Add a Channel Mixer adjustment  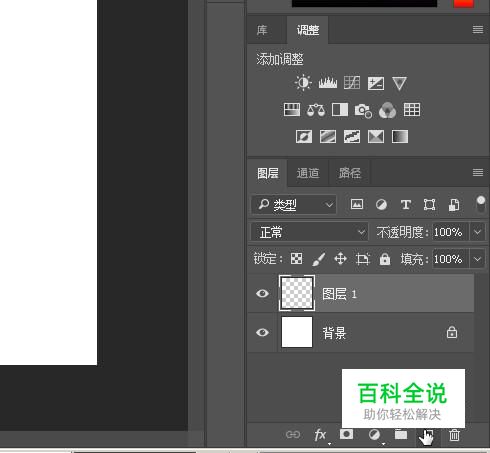pyautogui.click(x=387, y=110)
